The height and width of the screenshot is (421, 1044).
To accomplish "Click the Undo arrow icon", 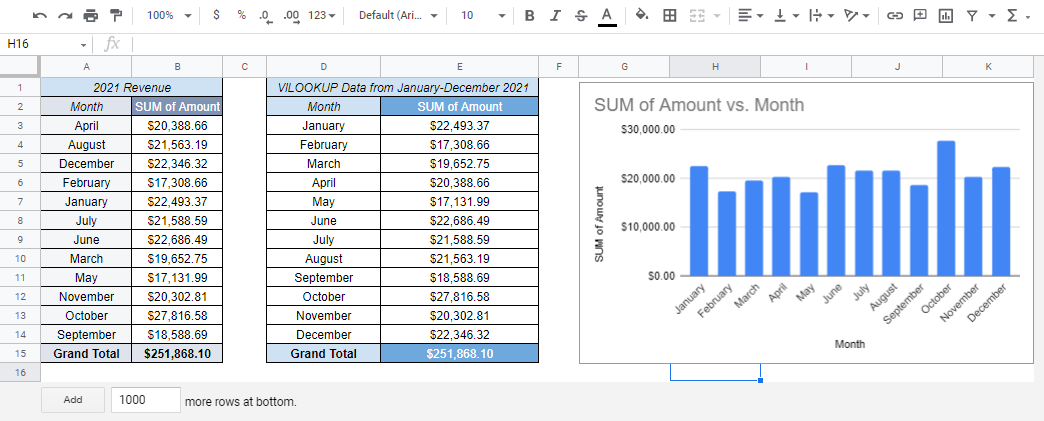I will (x=39, y=16).
